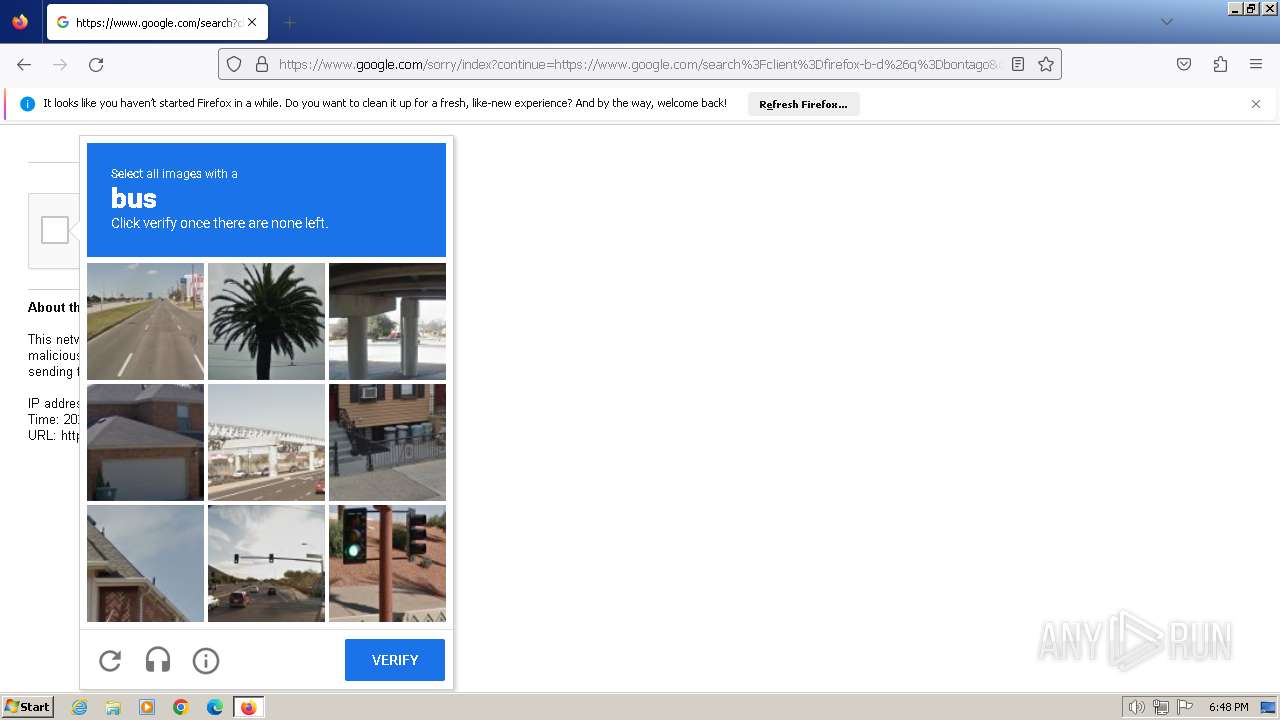The width and height of the screenshot is (1280, 720).
Task: Select the roof corner and sky tile
Action: click(x=145, y=563)
